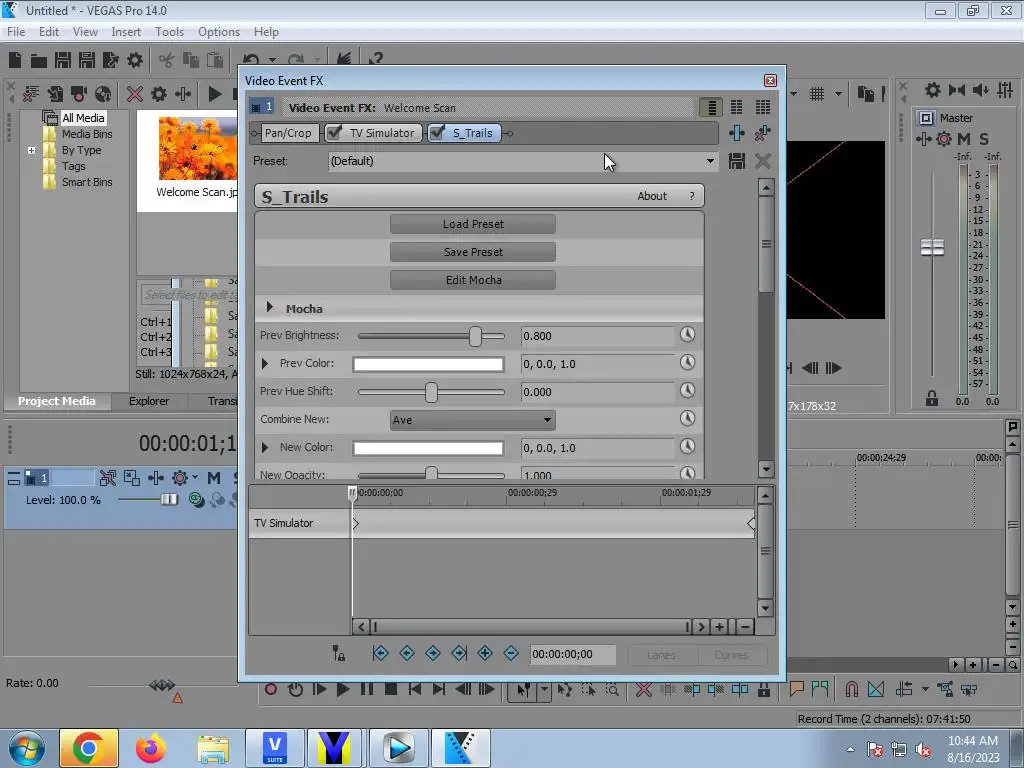Remove selected media with red X in Project Media
This screenshot has height=768, width=1024.
135,94
